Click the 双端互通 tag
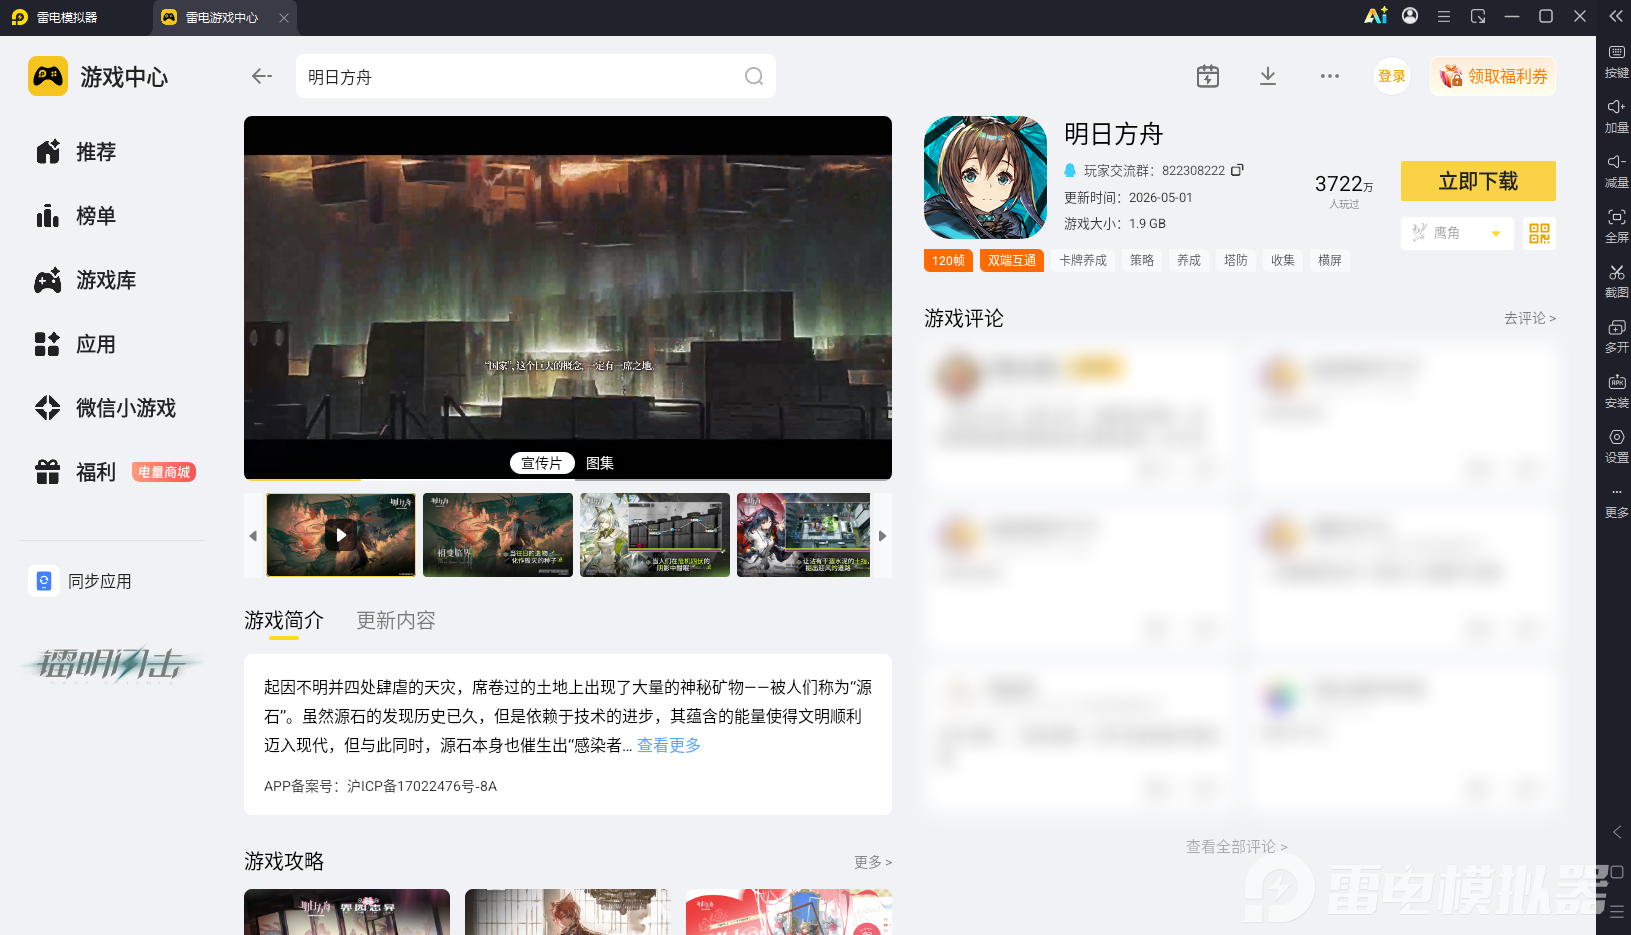Screen dimensions: 1631x935 (1012, 261)
